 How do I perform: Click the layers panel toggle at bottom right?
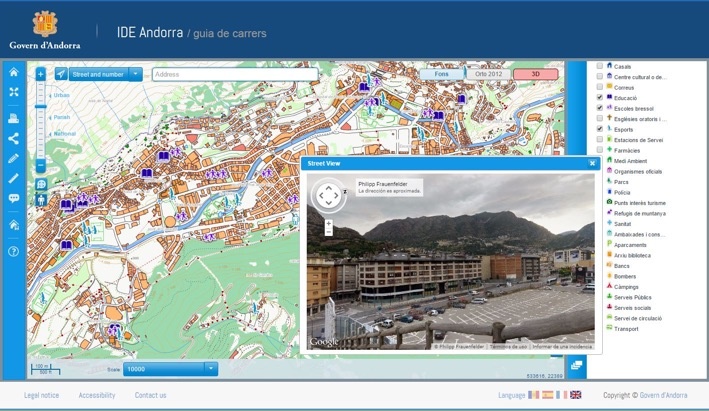pyautogui.click(x=577, y=366)
